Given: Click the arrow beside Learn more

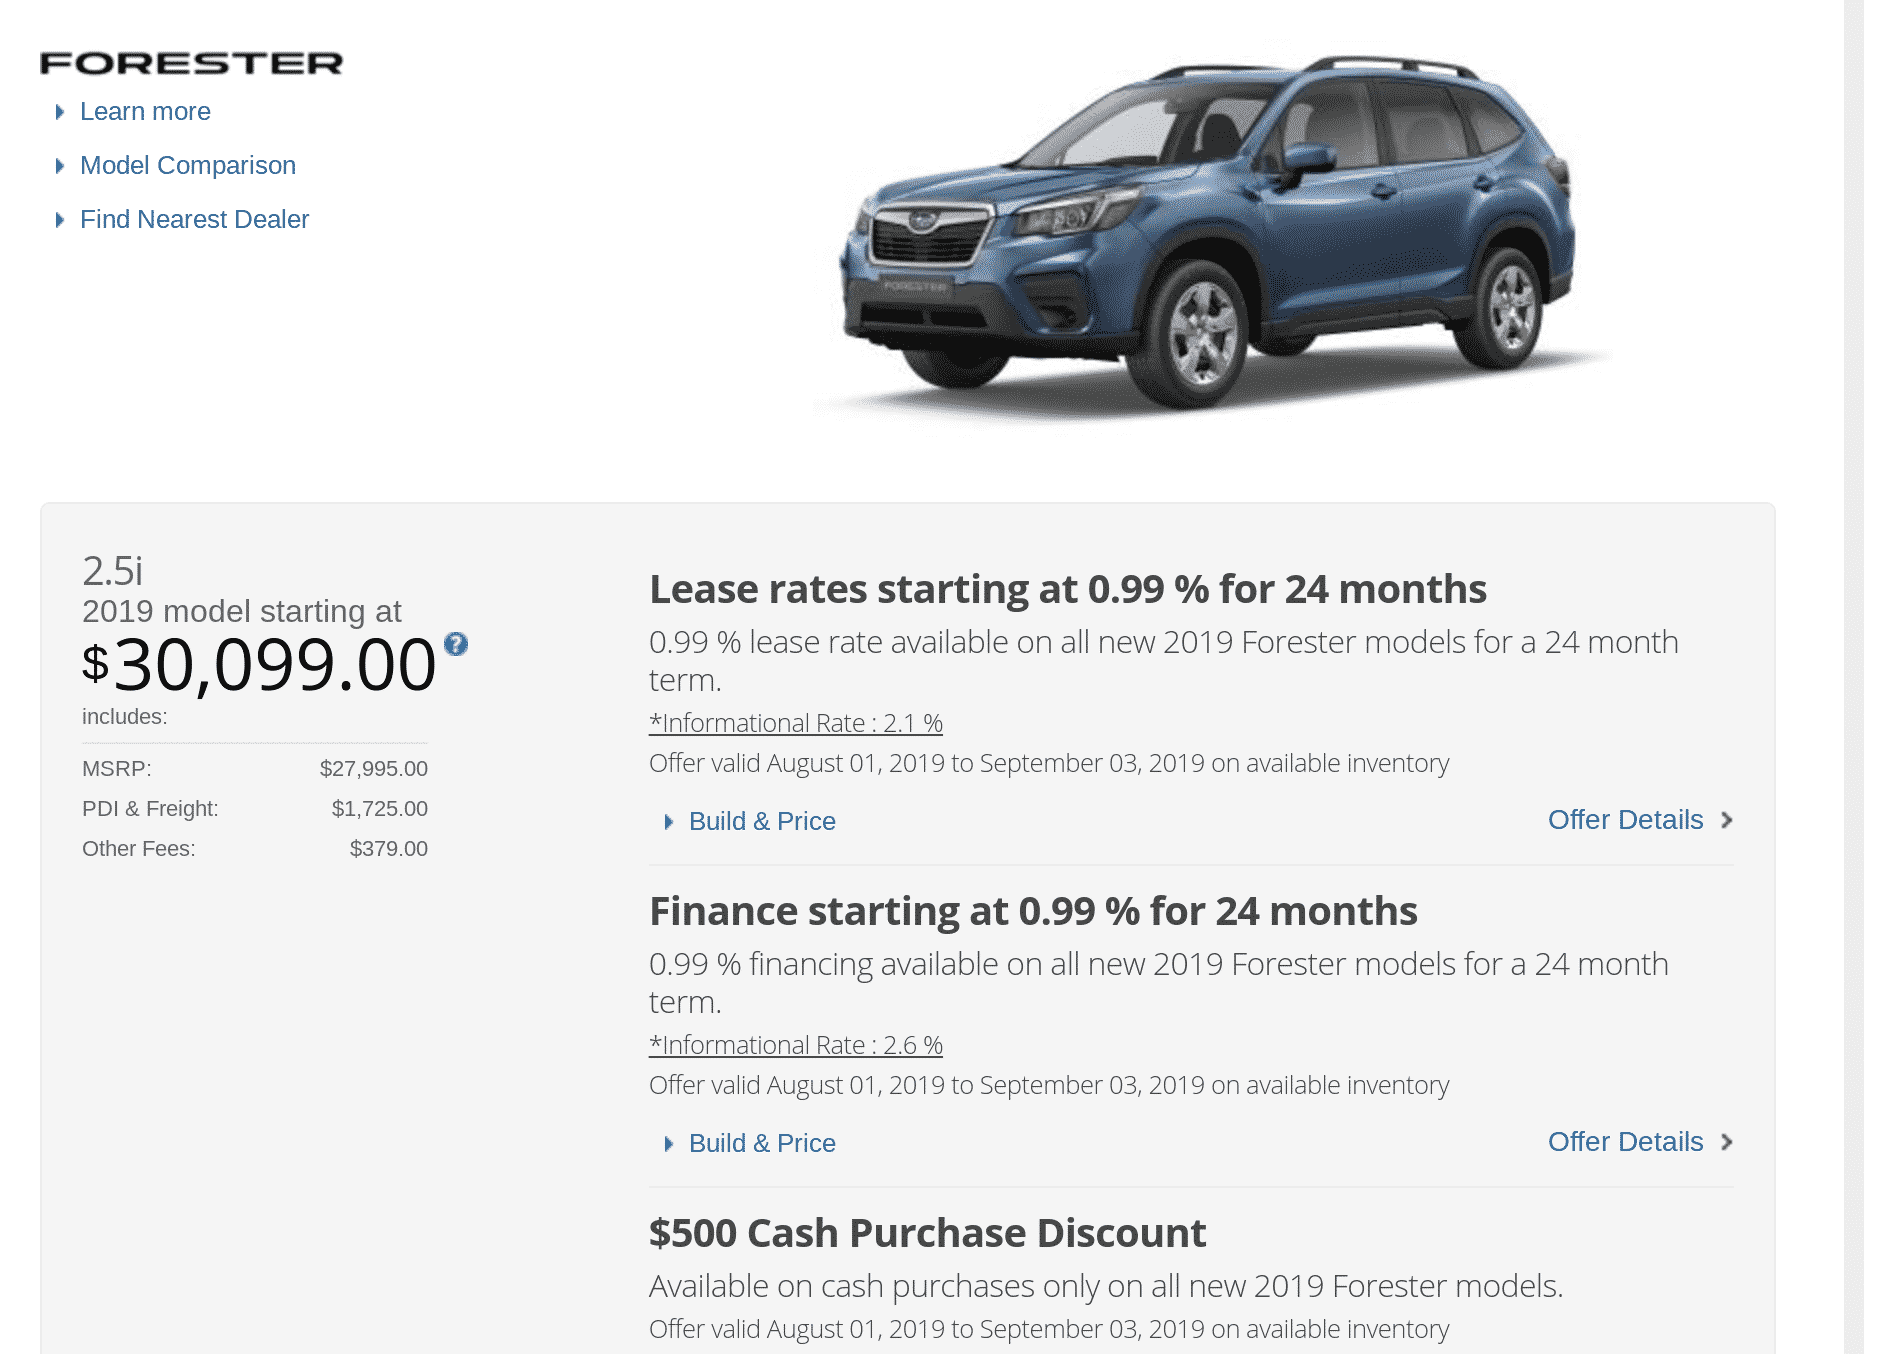Looking at the screenshot, I should click(60, 112).
